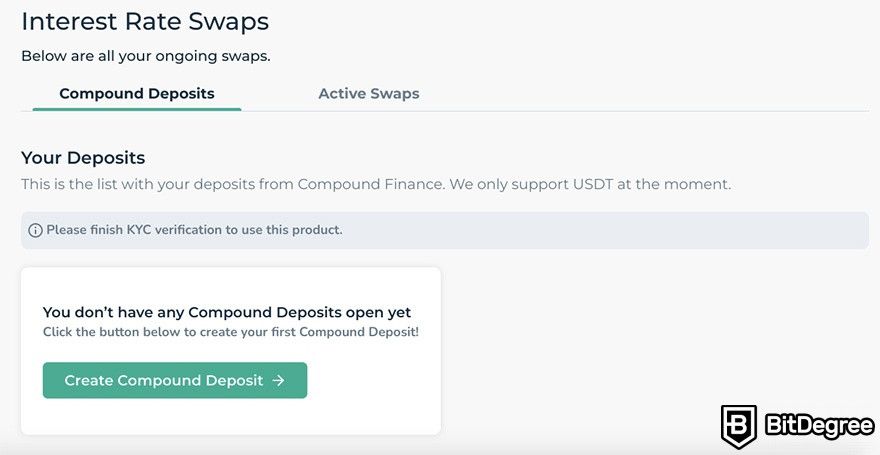Click the 'Below are all your ongoing swaps' subtitle
Screen dimensions: 880x455
(146, 56)
